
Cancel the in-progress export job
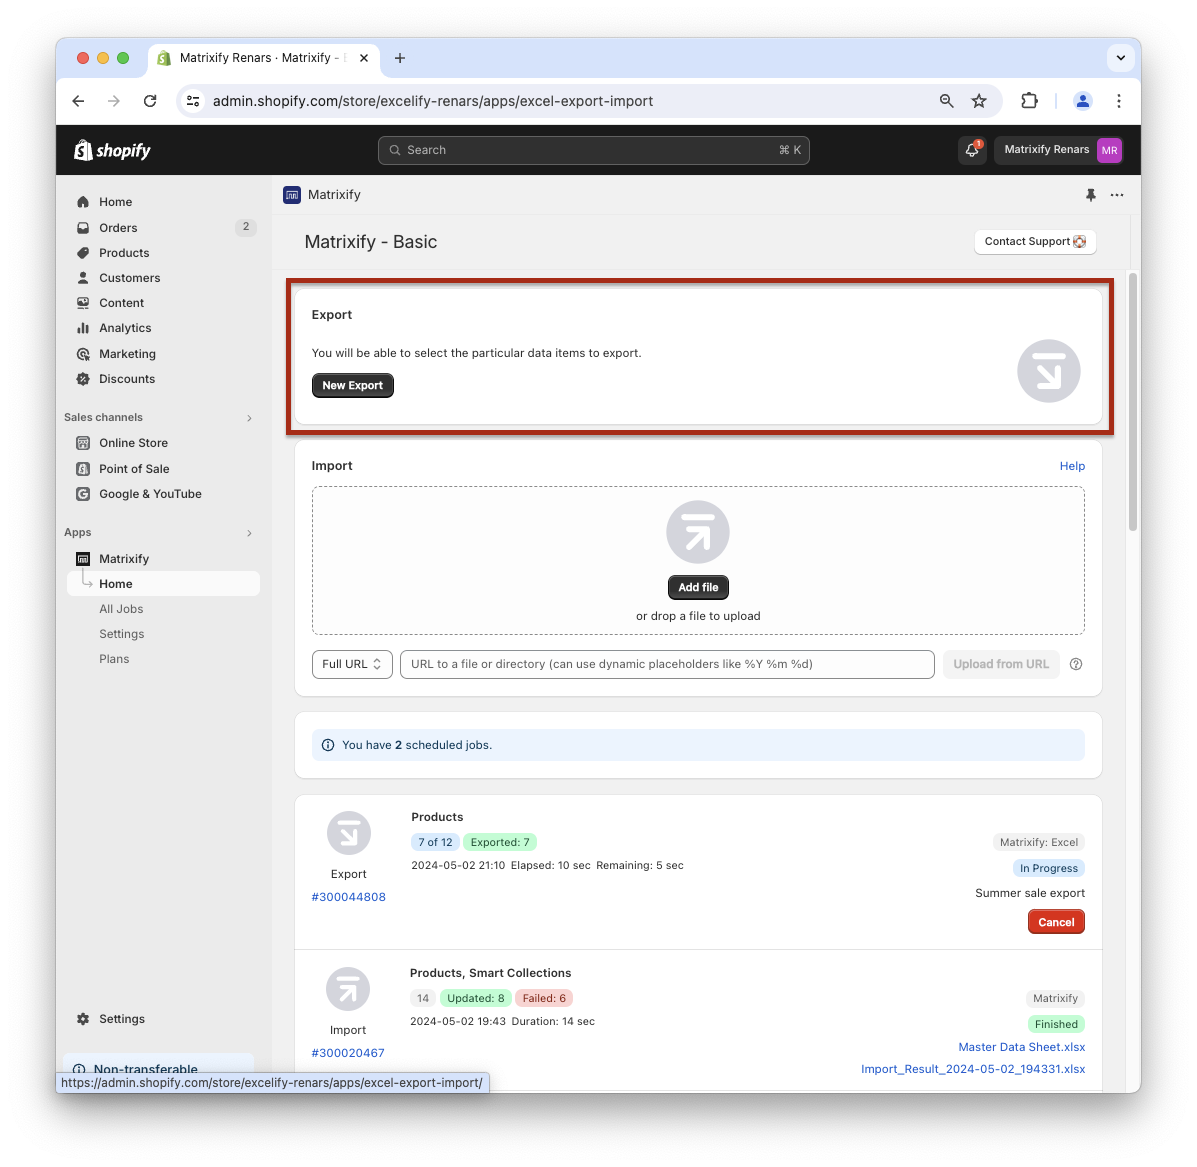(x=1056, y=922)
